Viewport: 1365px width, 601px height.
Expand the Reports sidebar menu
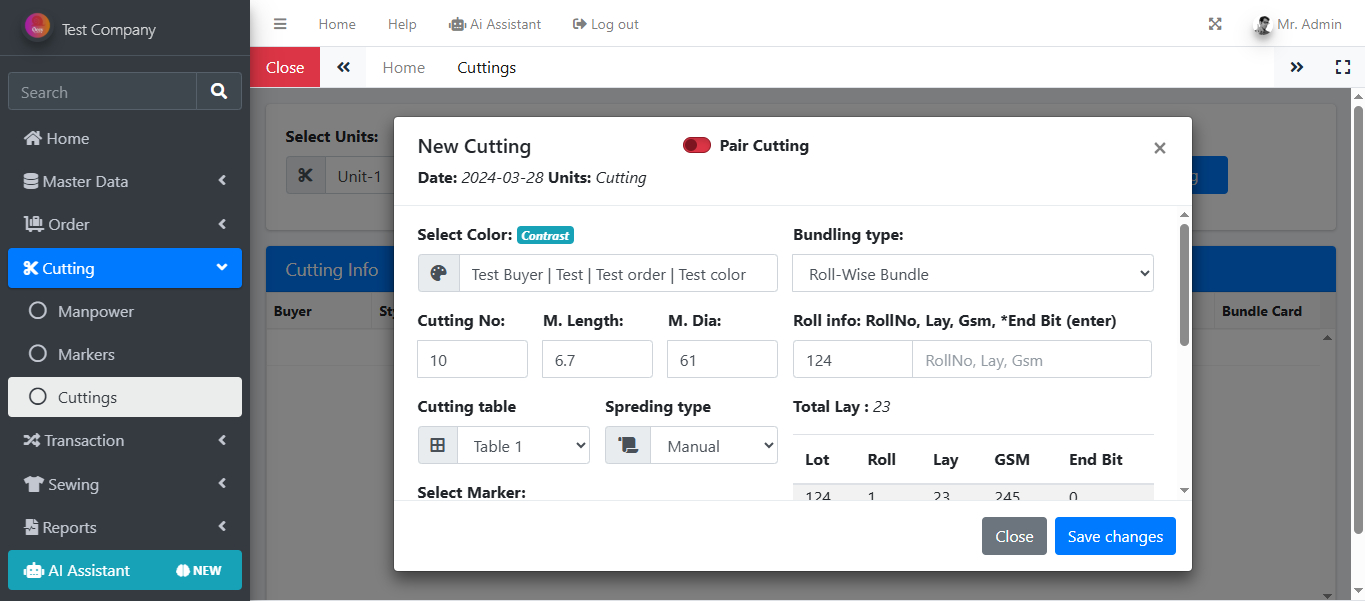coord(125,527)
